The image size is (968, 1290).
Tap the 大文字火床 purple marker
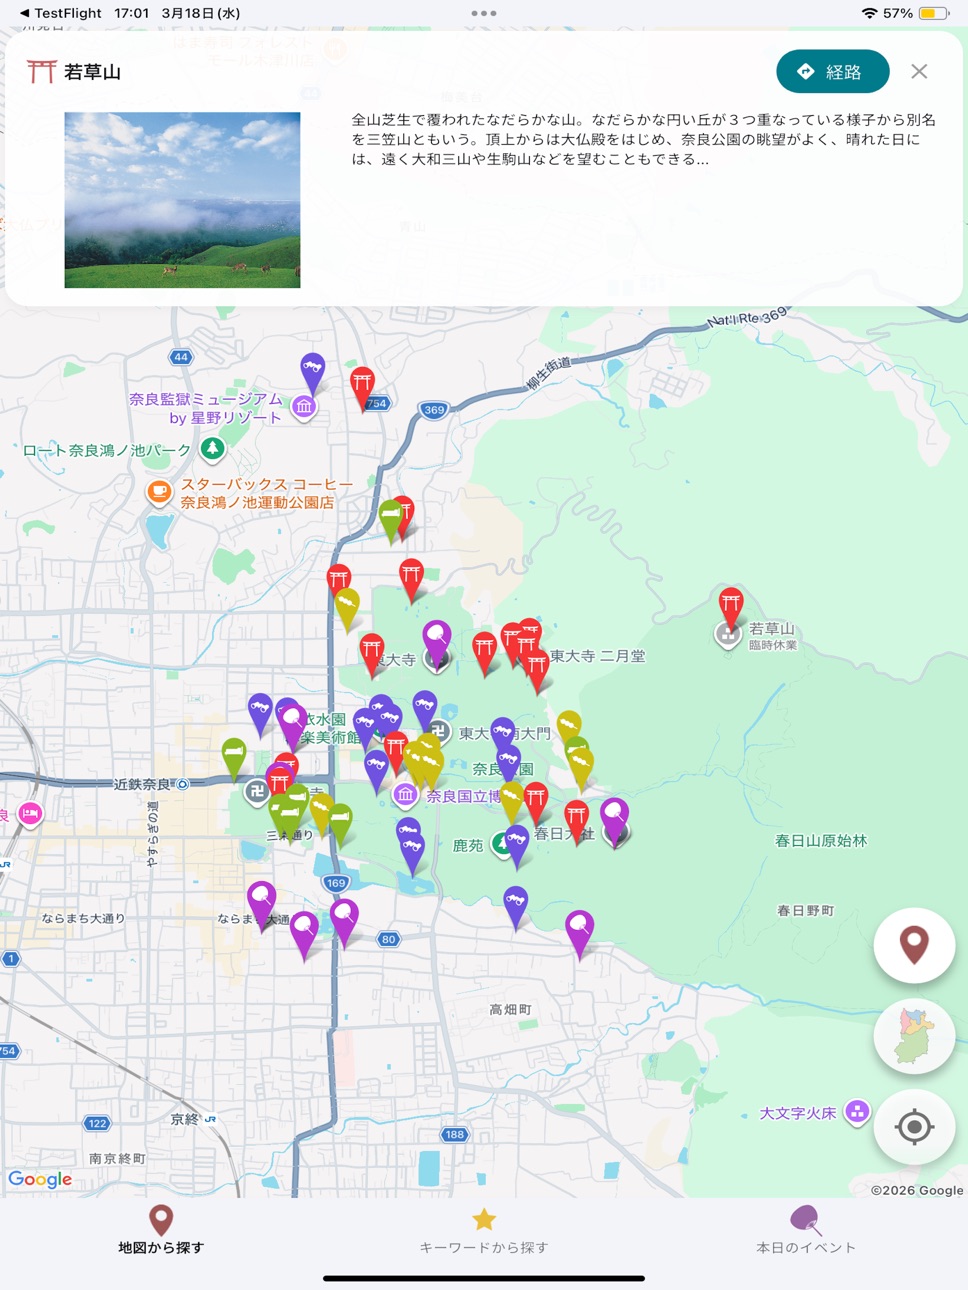pos(857,1111)
